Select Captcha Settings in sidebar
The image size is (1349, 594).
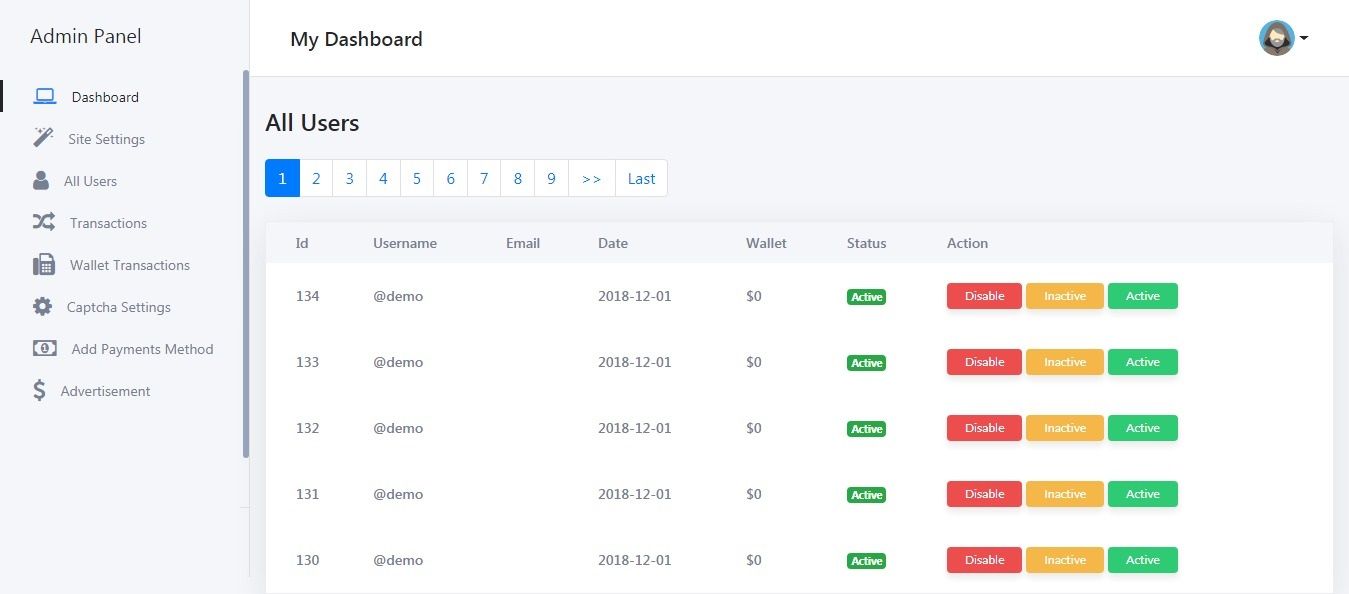(x=119, y=307)
